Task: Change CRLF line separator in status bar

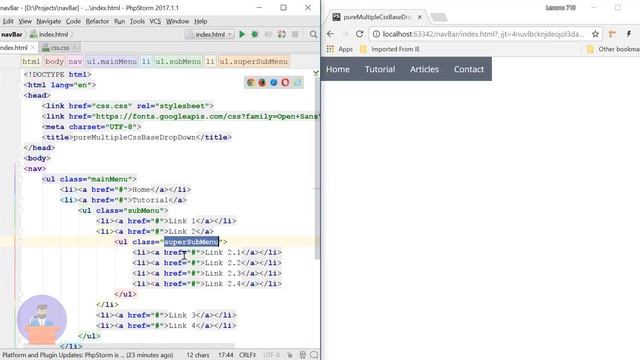Action: point(247,355)
